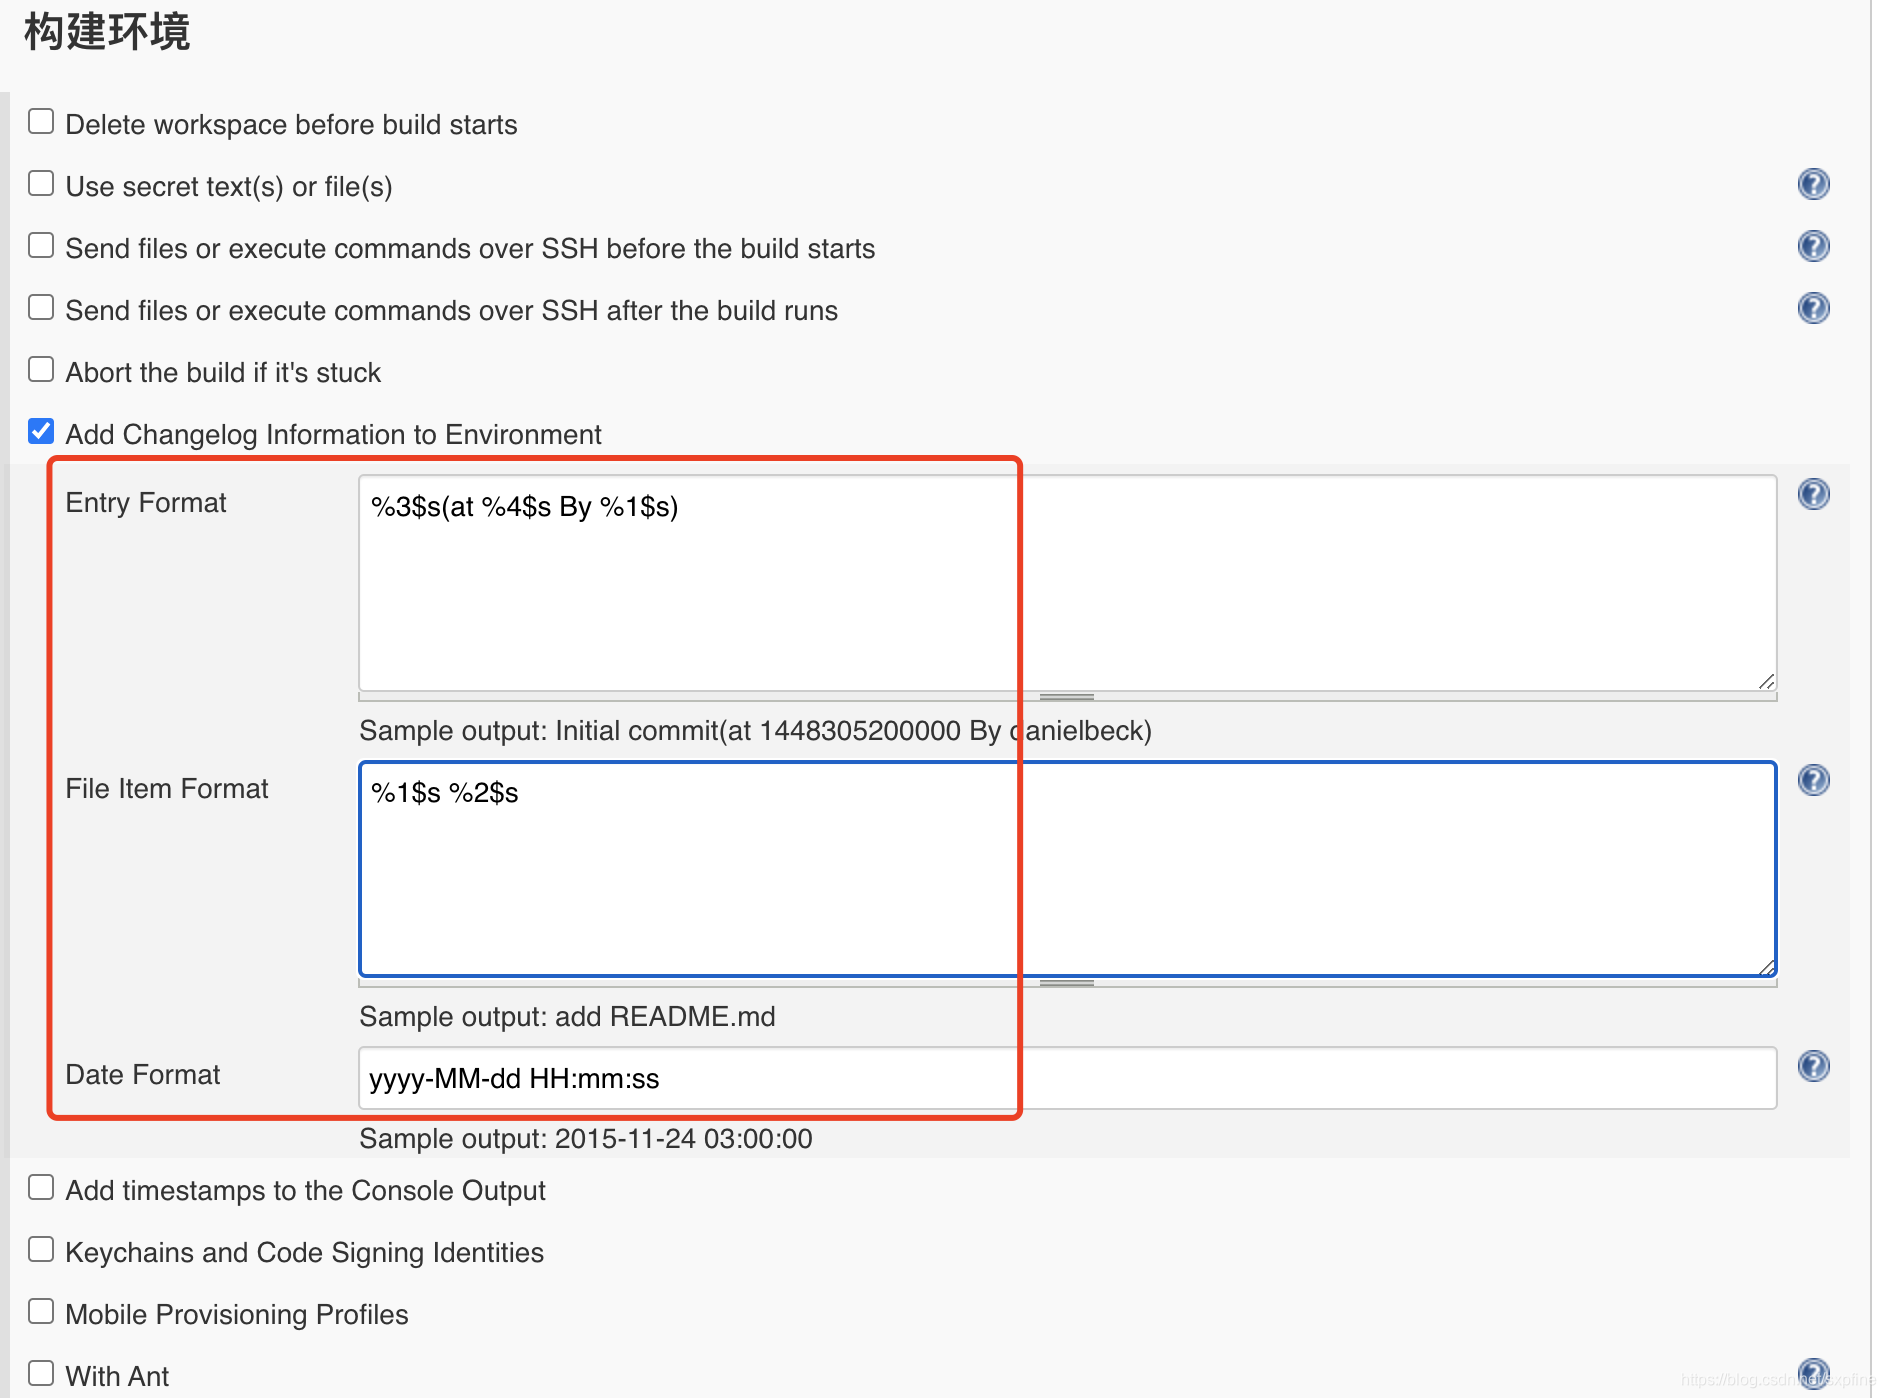This screenshot has height=1398, width=1886.
Task: Check the With Ant option
Action: click(x=41, y=1374)
